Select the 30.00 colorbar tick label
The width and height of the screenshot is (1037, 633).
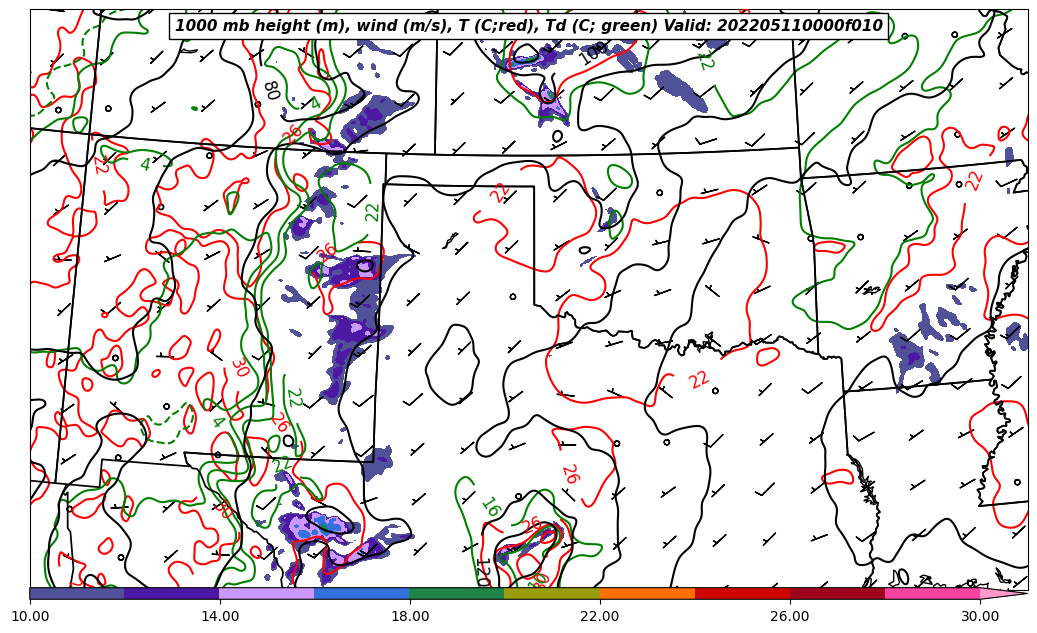coord(980,617)
